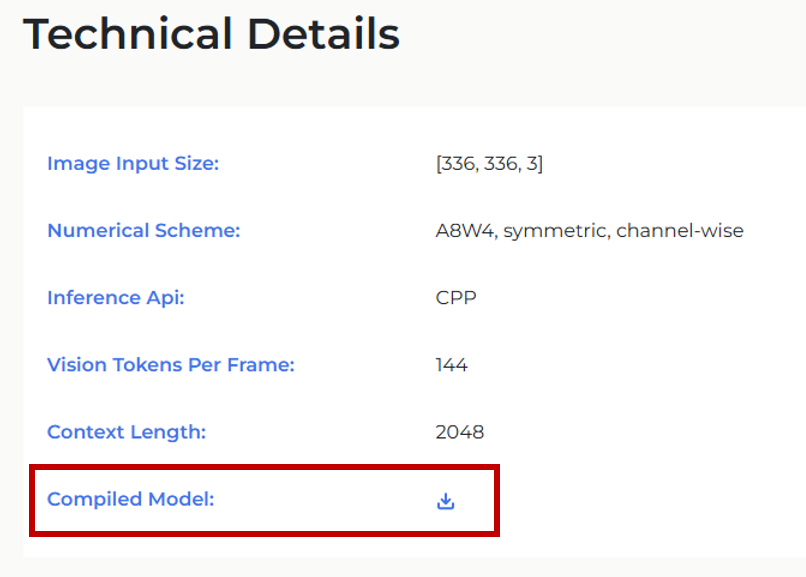The width and height of the screenshot is (806, 577).
Task: Click the Compiled Model download icon
Action: [x=446, y=501]
